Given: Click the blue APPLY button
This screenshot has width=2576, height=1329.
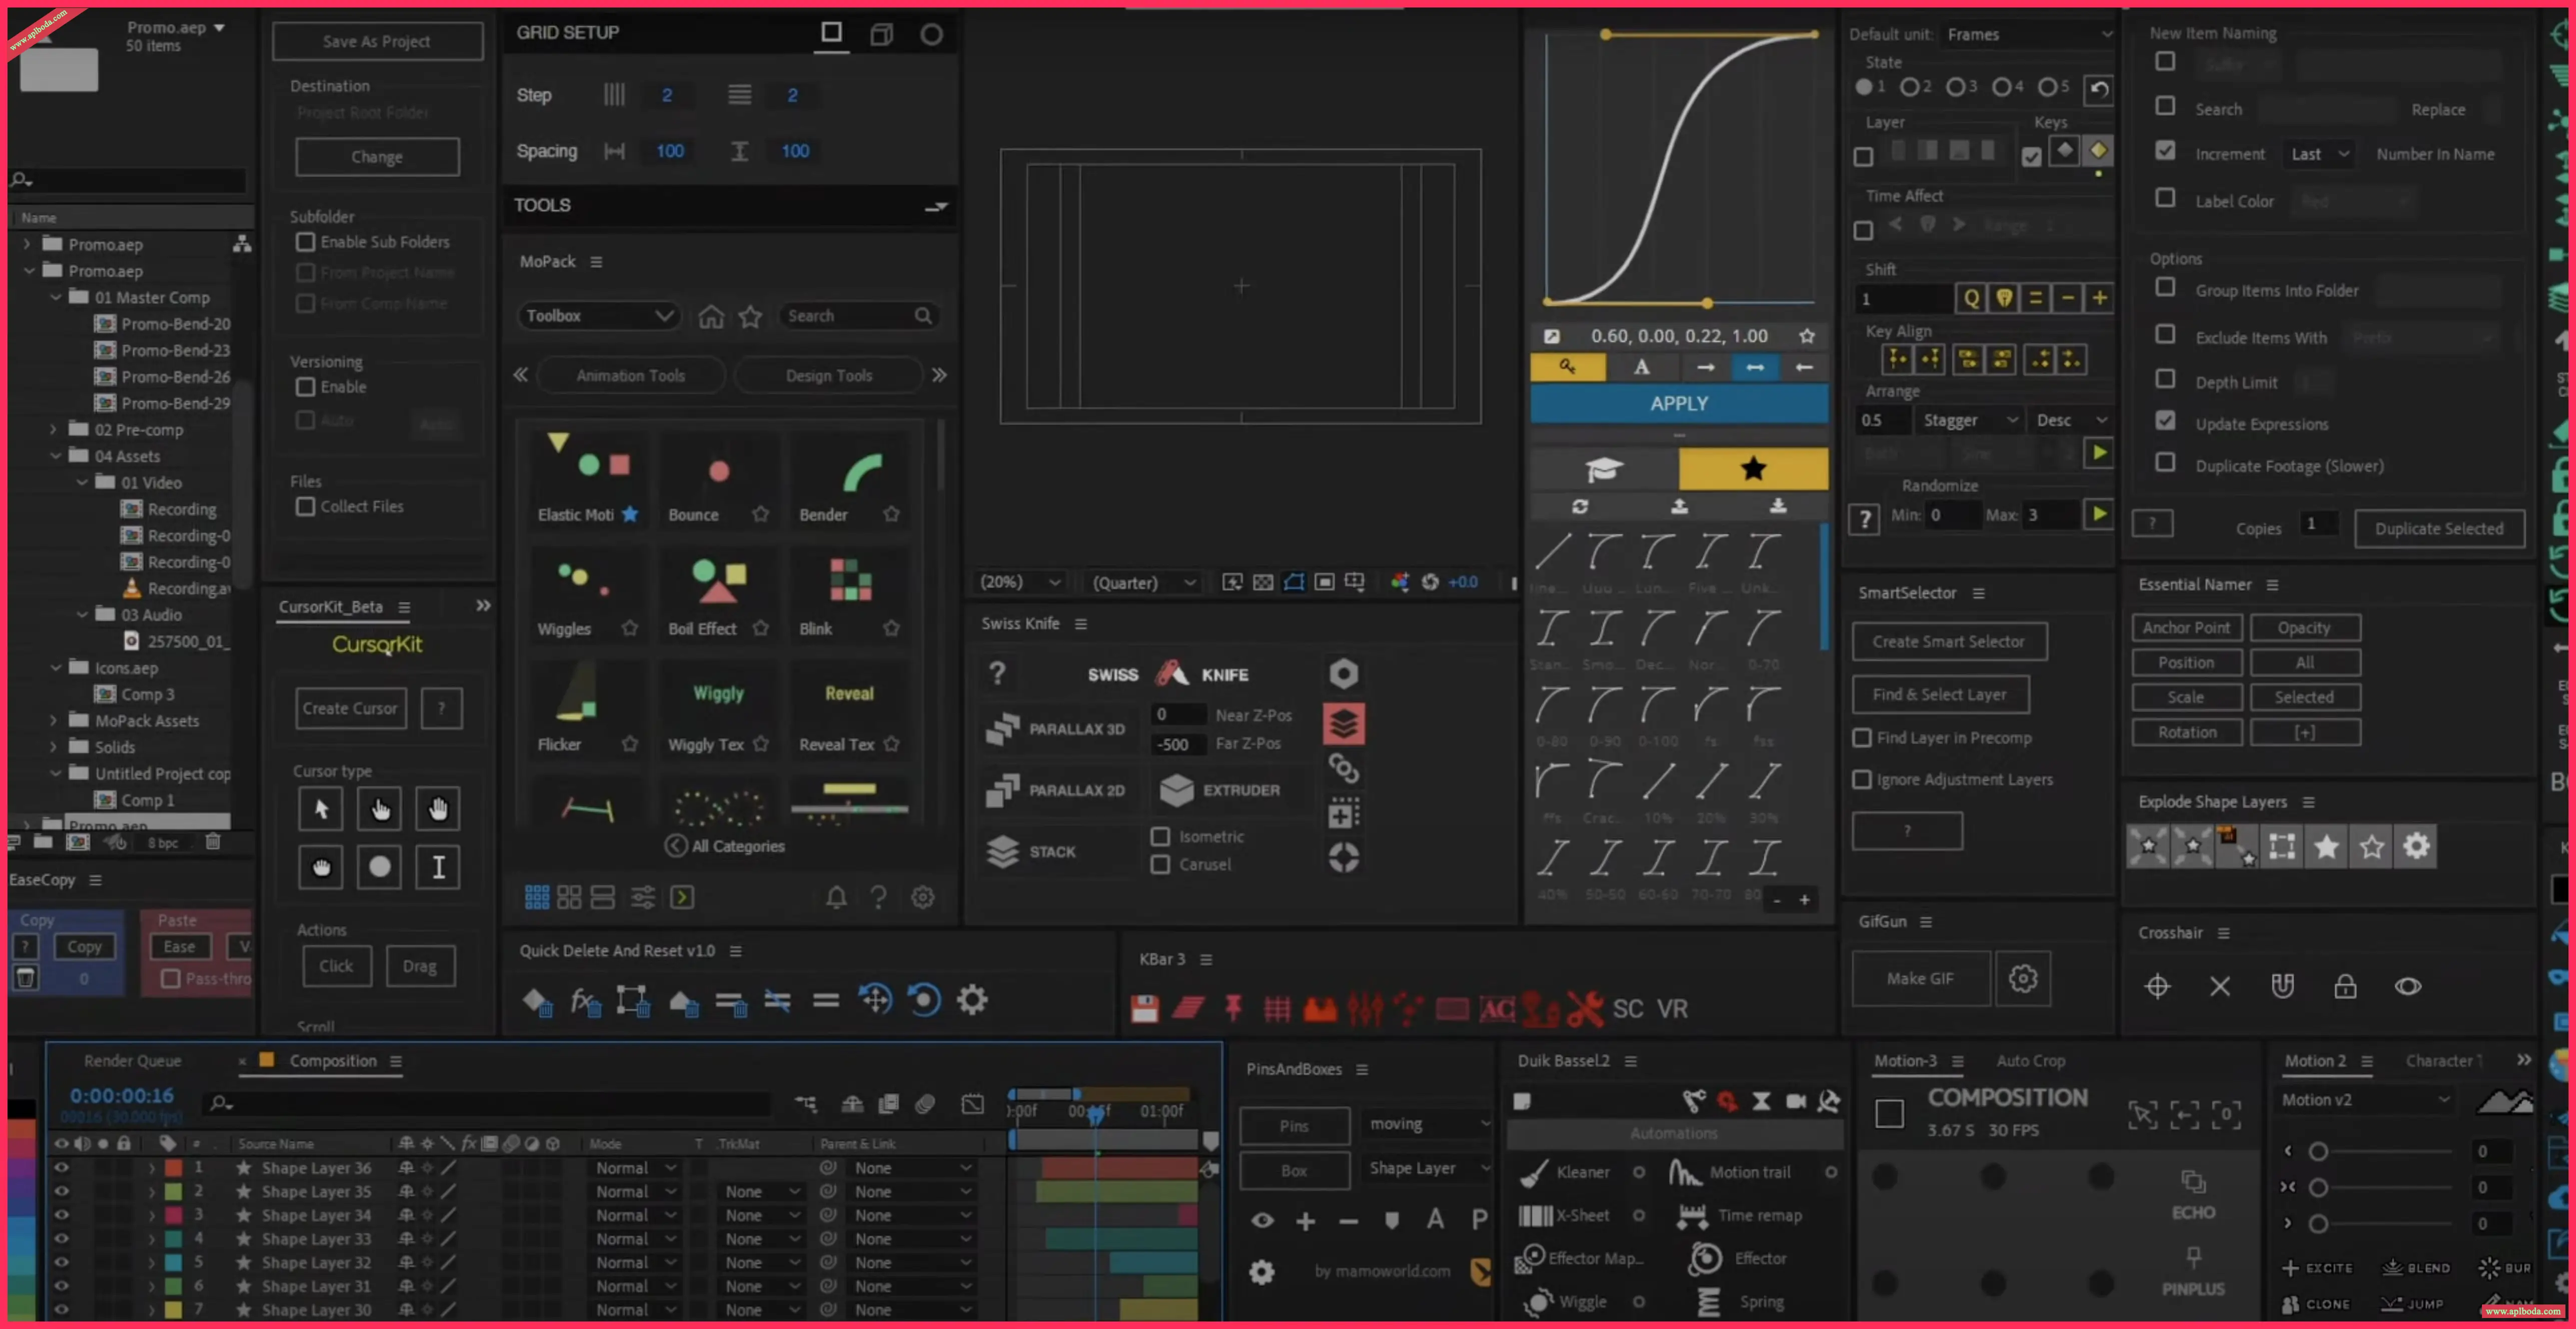Looking at the screenshot, I should [1679, 404].
